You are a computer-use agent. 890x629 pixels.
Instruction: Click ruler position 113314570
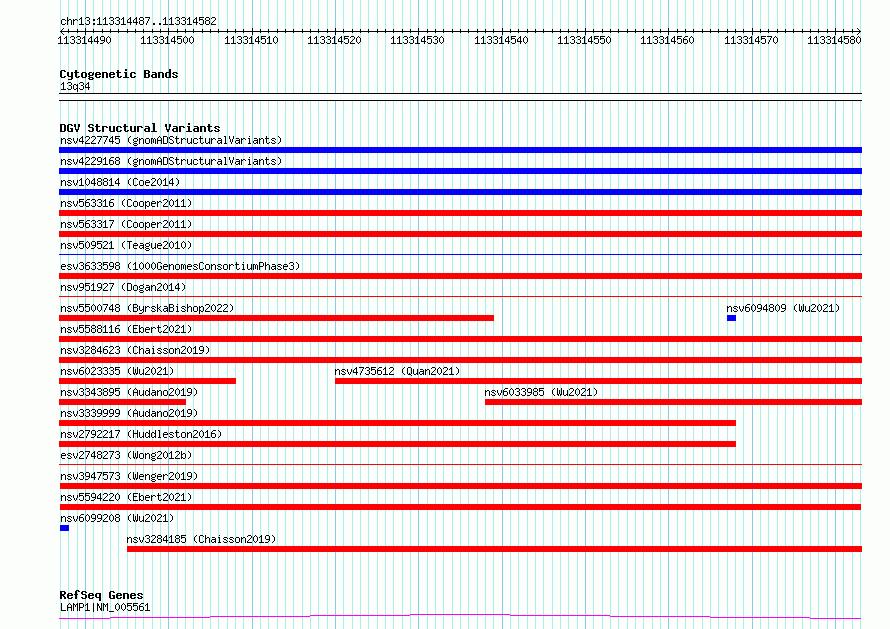pyautogui.click(x=751, y=40)
